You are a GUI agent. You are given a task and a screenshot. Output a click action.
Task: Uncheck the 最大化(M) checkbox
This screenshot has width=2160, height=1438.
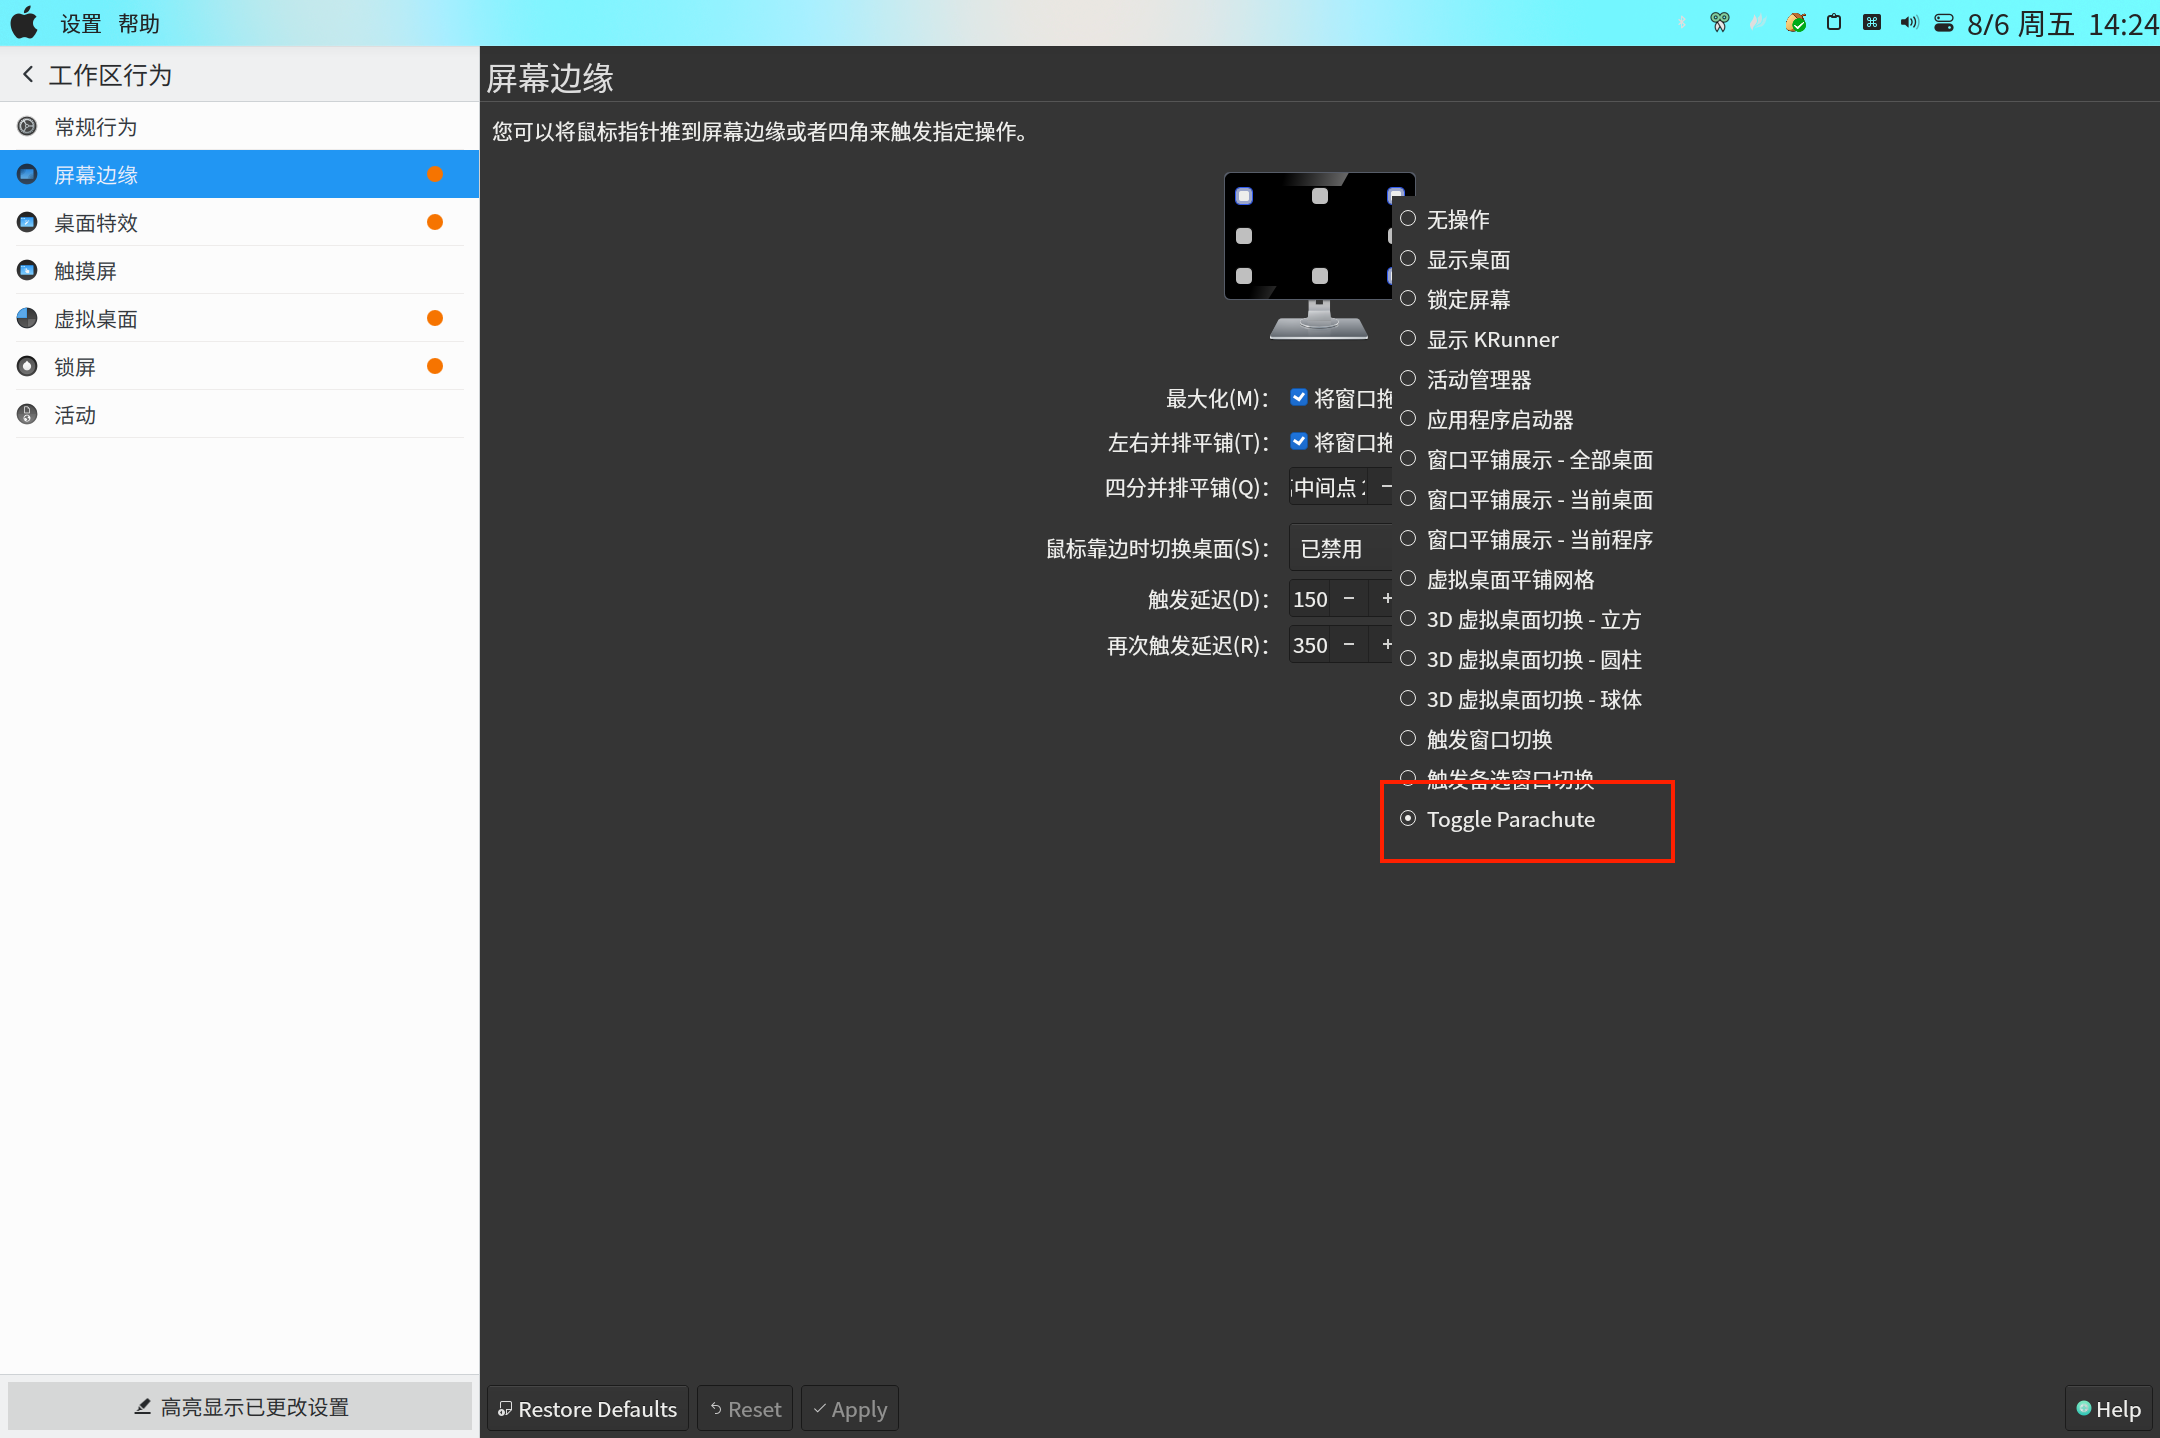[1299, 397]
